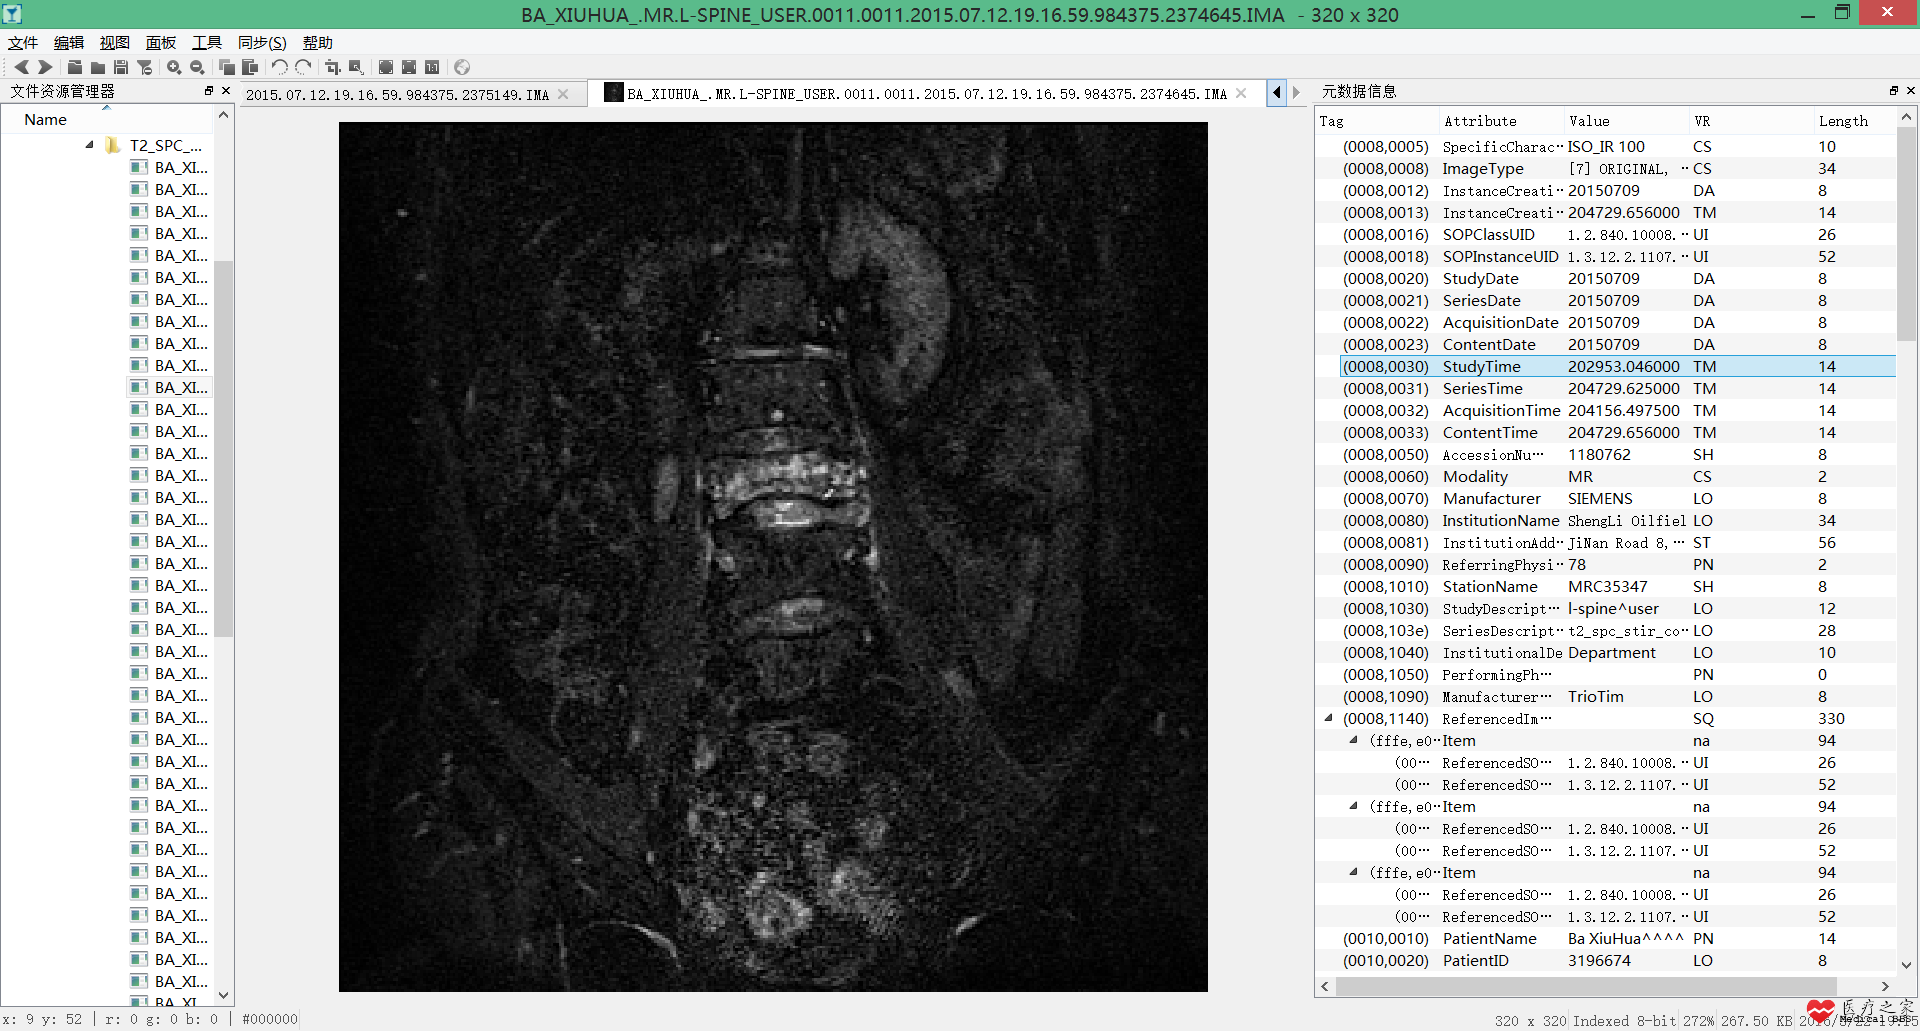The height and width of the screenshot is (1031, 1920).
Task: Click the metadata vertical scrollbar thumb
Action: (1906, 233)
